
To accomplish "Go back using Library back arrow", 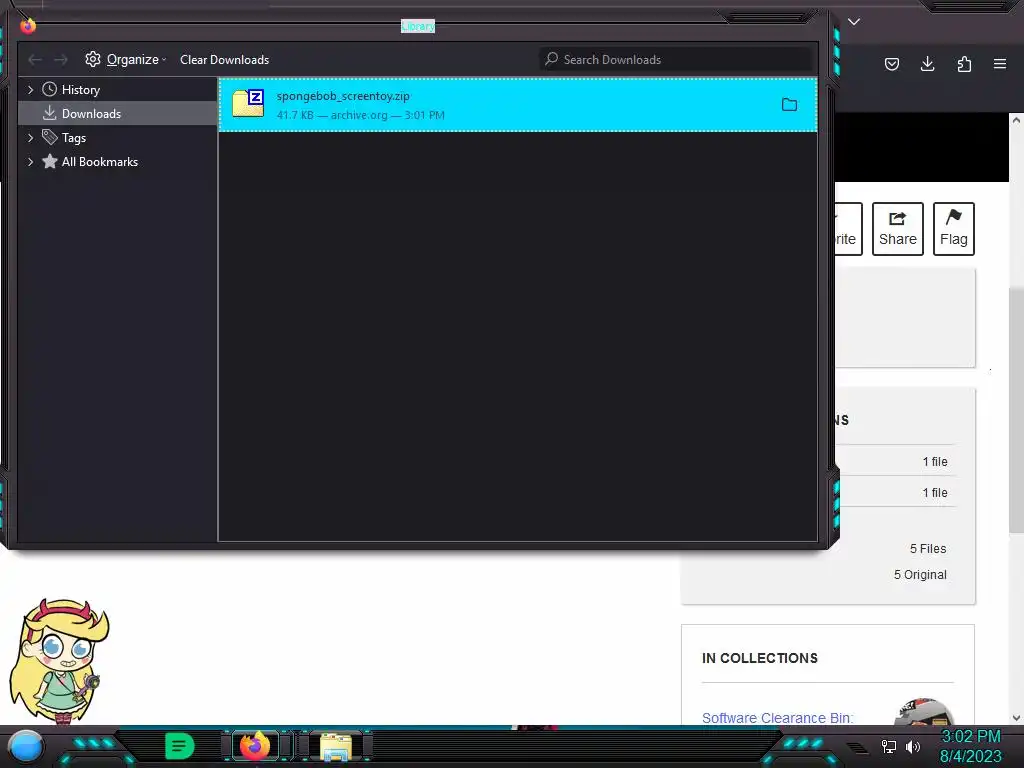I will coord(35,59).
